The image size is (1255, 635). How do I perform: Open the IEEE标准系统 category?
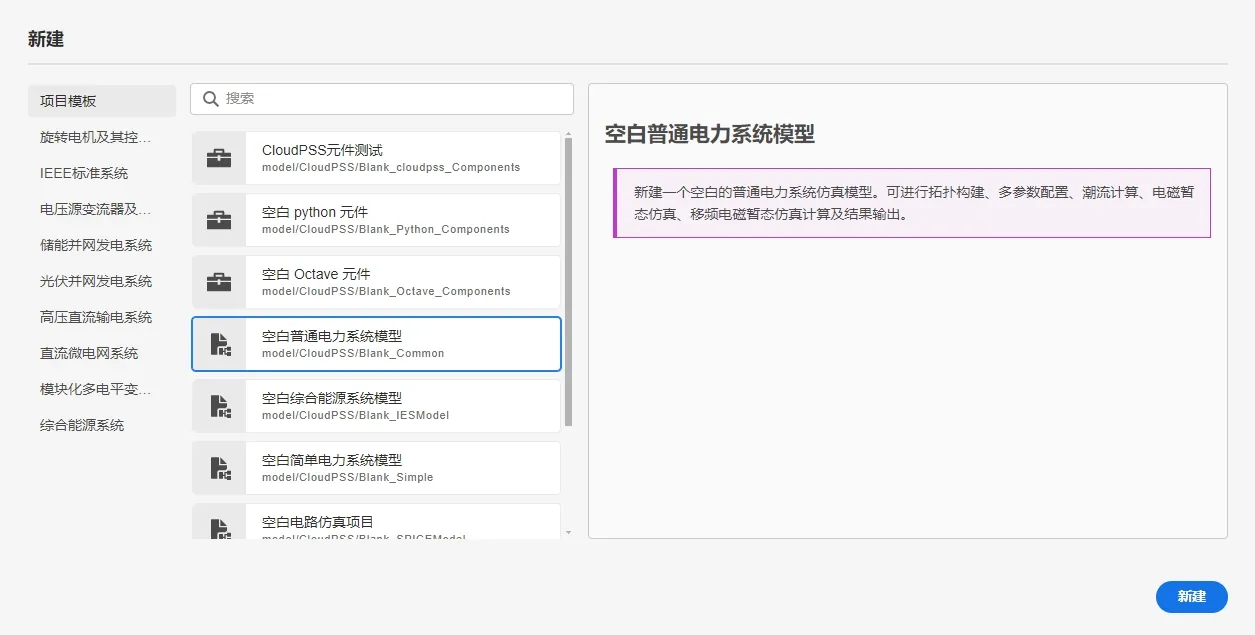(x=84, y=173)
